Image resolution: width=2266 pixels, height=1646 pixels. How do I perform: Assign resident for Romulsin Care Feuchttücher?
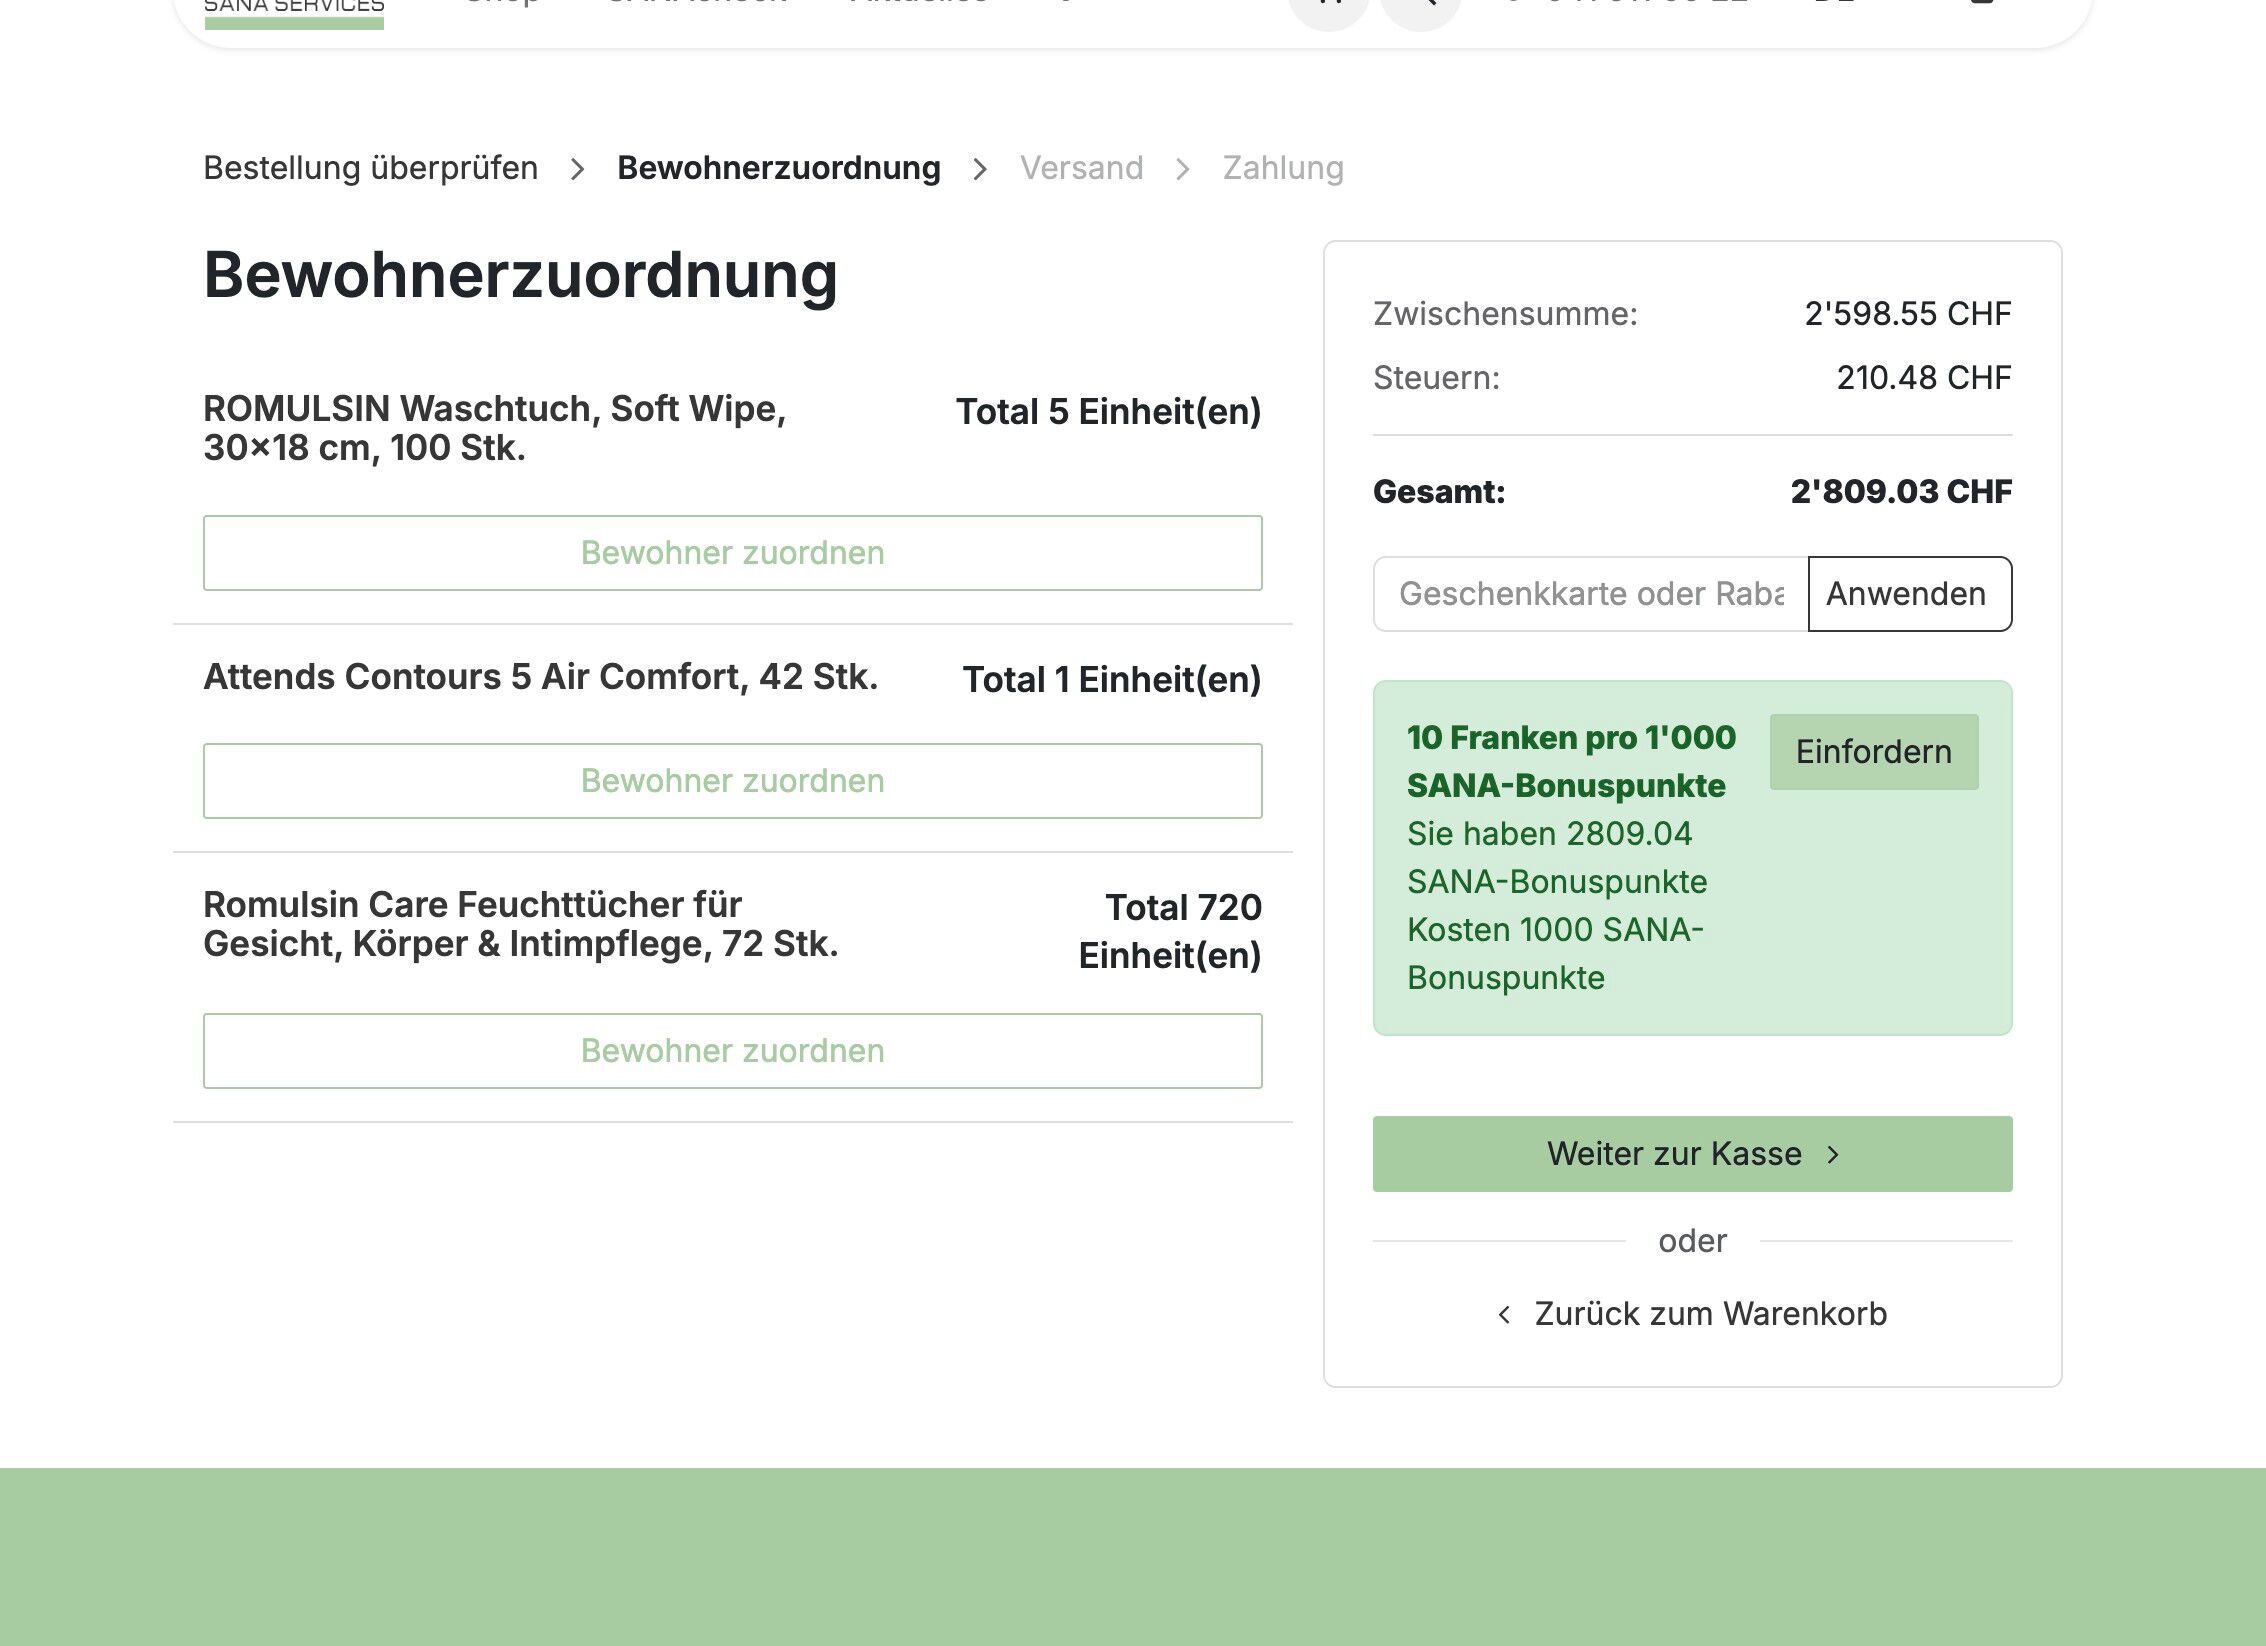point(732,1051)
